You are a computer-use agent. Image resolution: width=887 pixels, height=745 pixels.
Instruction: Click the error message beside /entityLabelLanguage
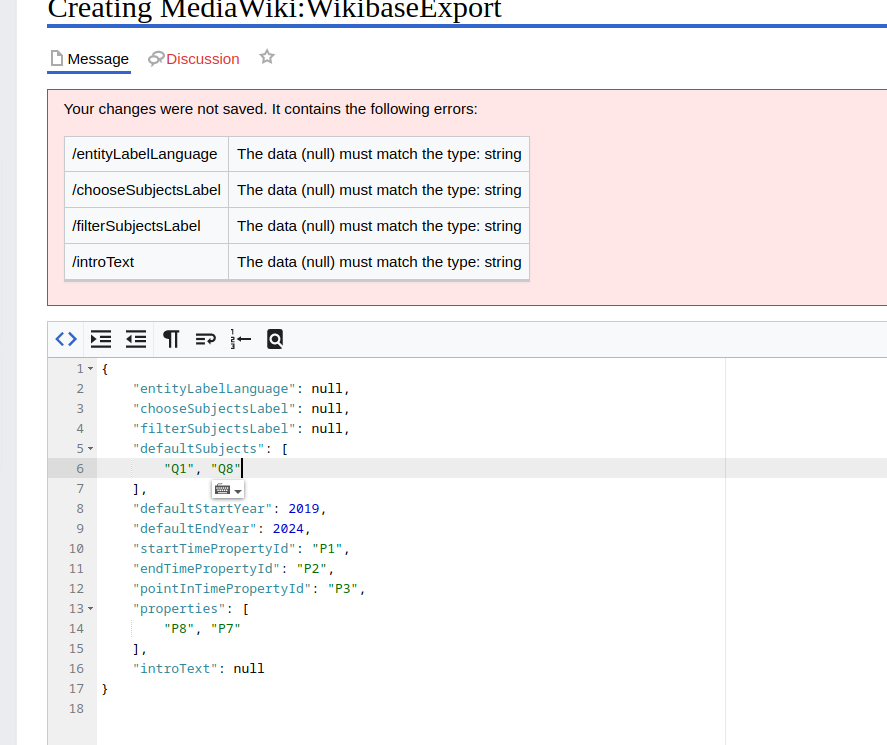click(x=379, y=154)
